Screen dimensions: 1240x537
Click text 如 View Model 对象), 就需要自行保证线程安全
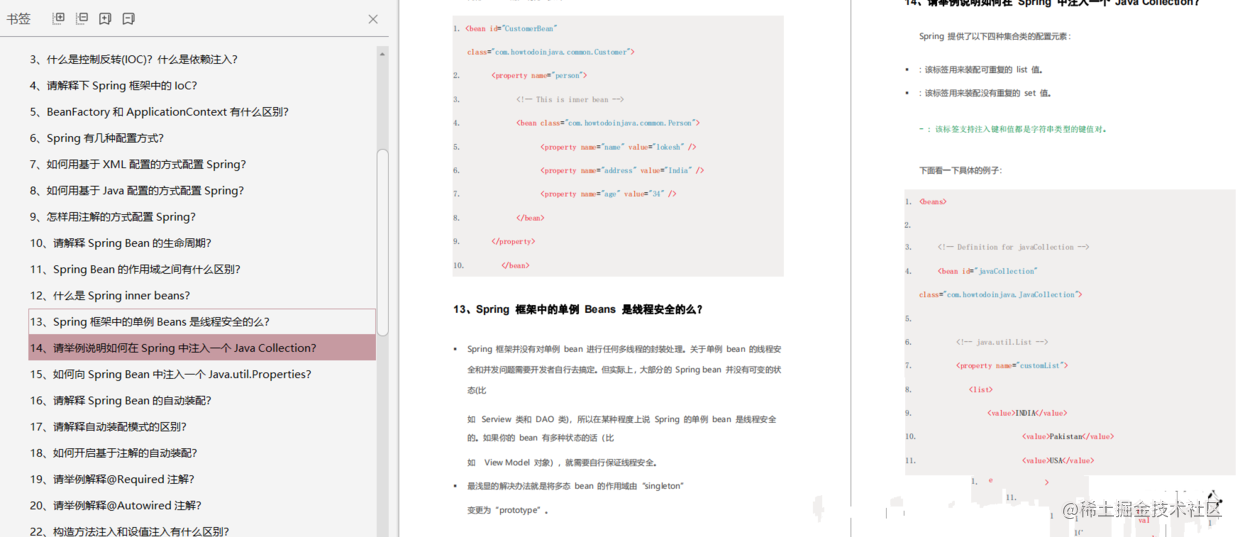pyautogui.click(x=562, y=462)
